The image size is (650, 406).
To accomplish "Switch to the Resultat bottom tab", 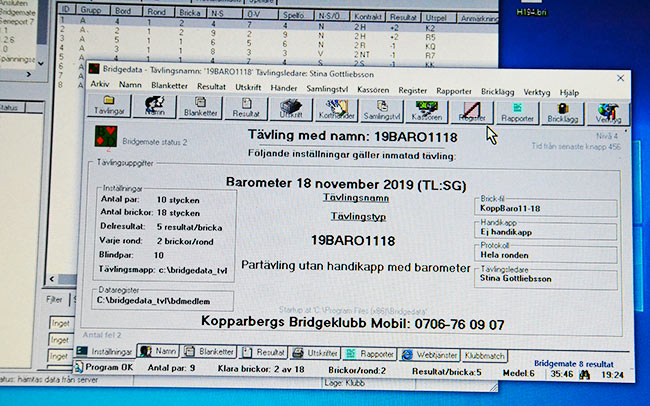I will (264, 353).
